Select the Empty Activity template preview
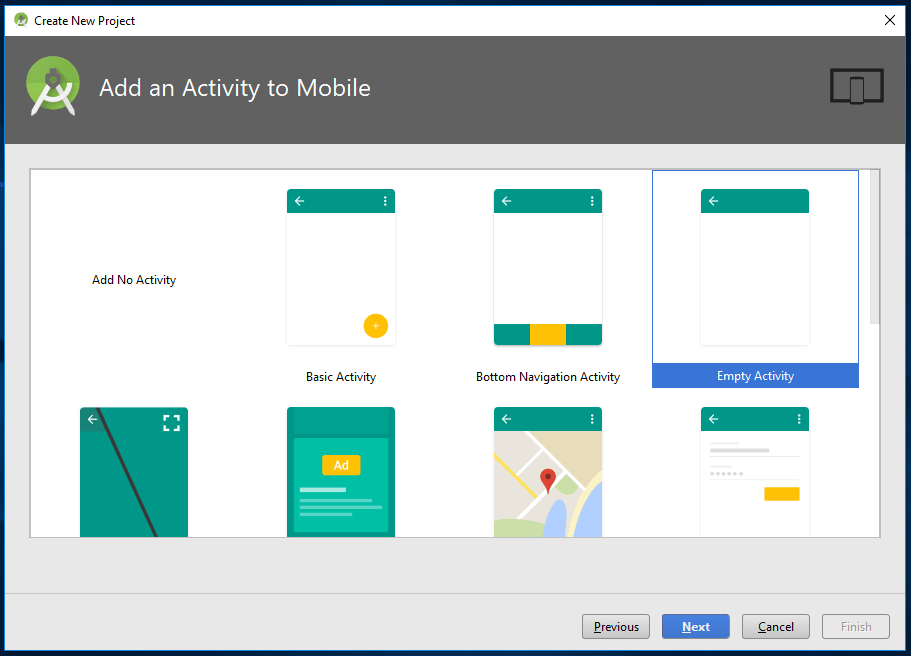The width and height of the screenshot is (911, 656). [x=755, y=268]
